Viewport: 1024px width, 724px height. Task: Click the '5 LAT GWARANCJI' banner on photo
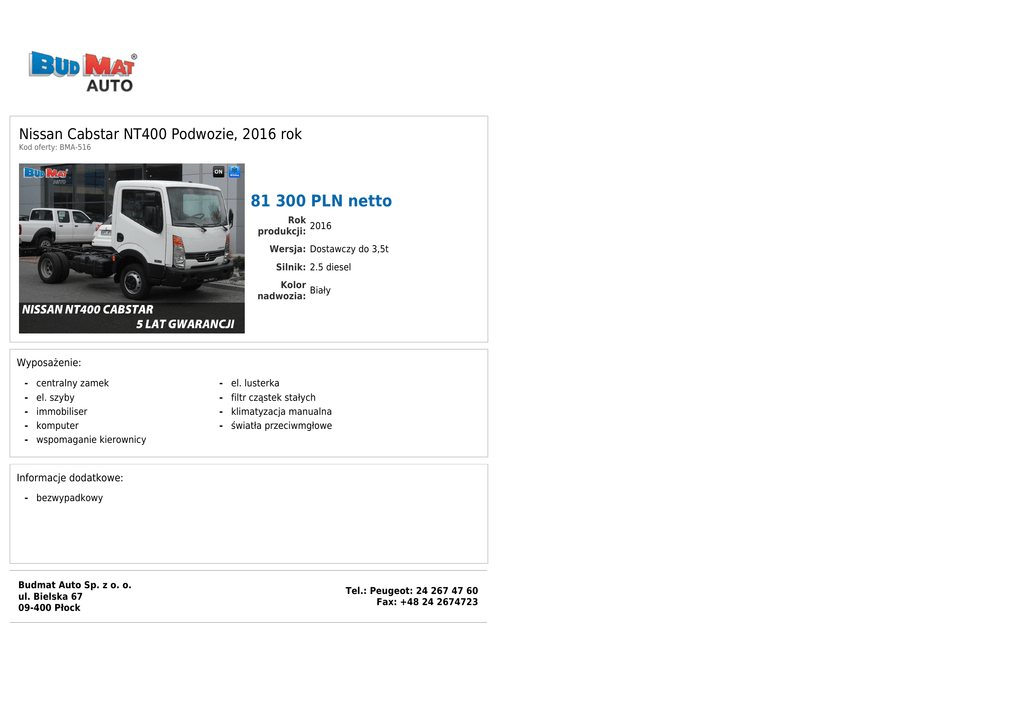(185, 324)
